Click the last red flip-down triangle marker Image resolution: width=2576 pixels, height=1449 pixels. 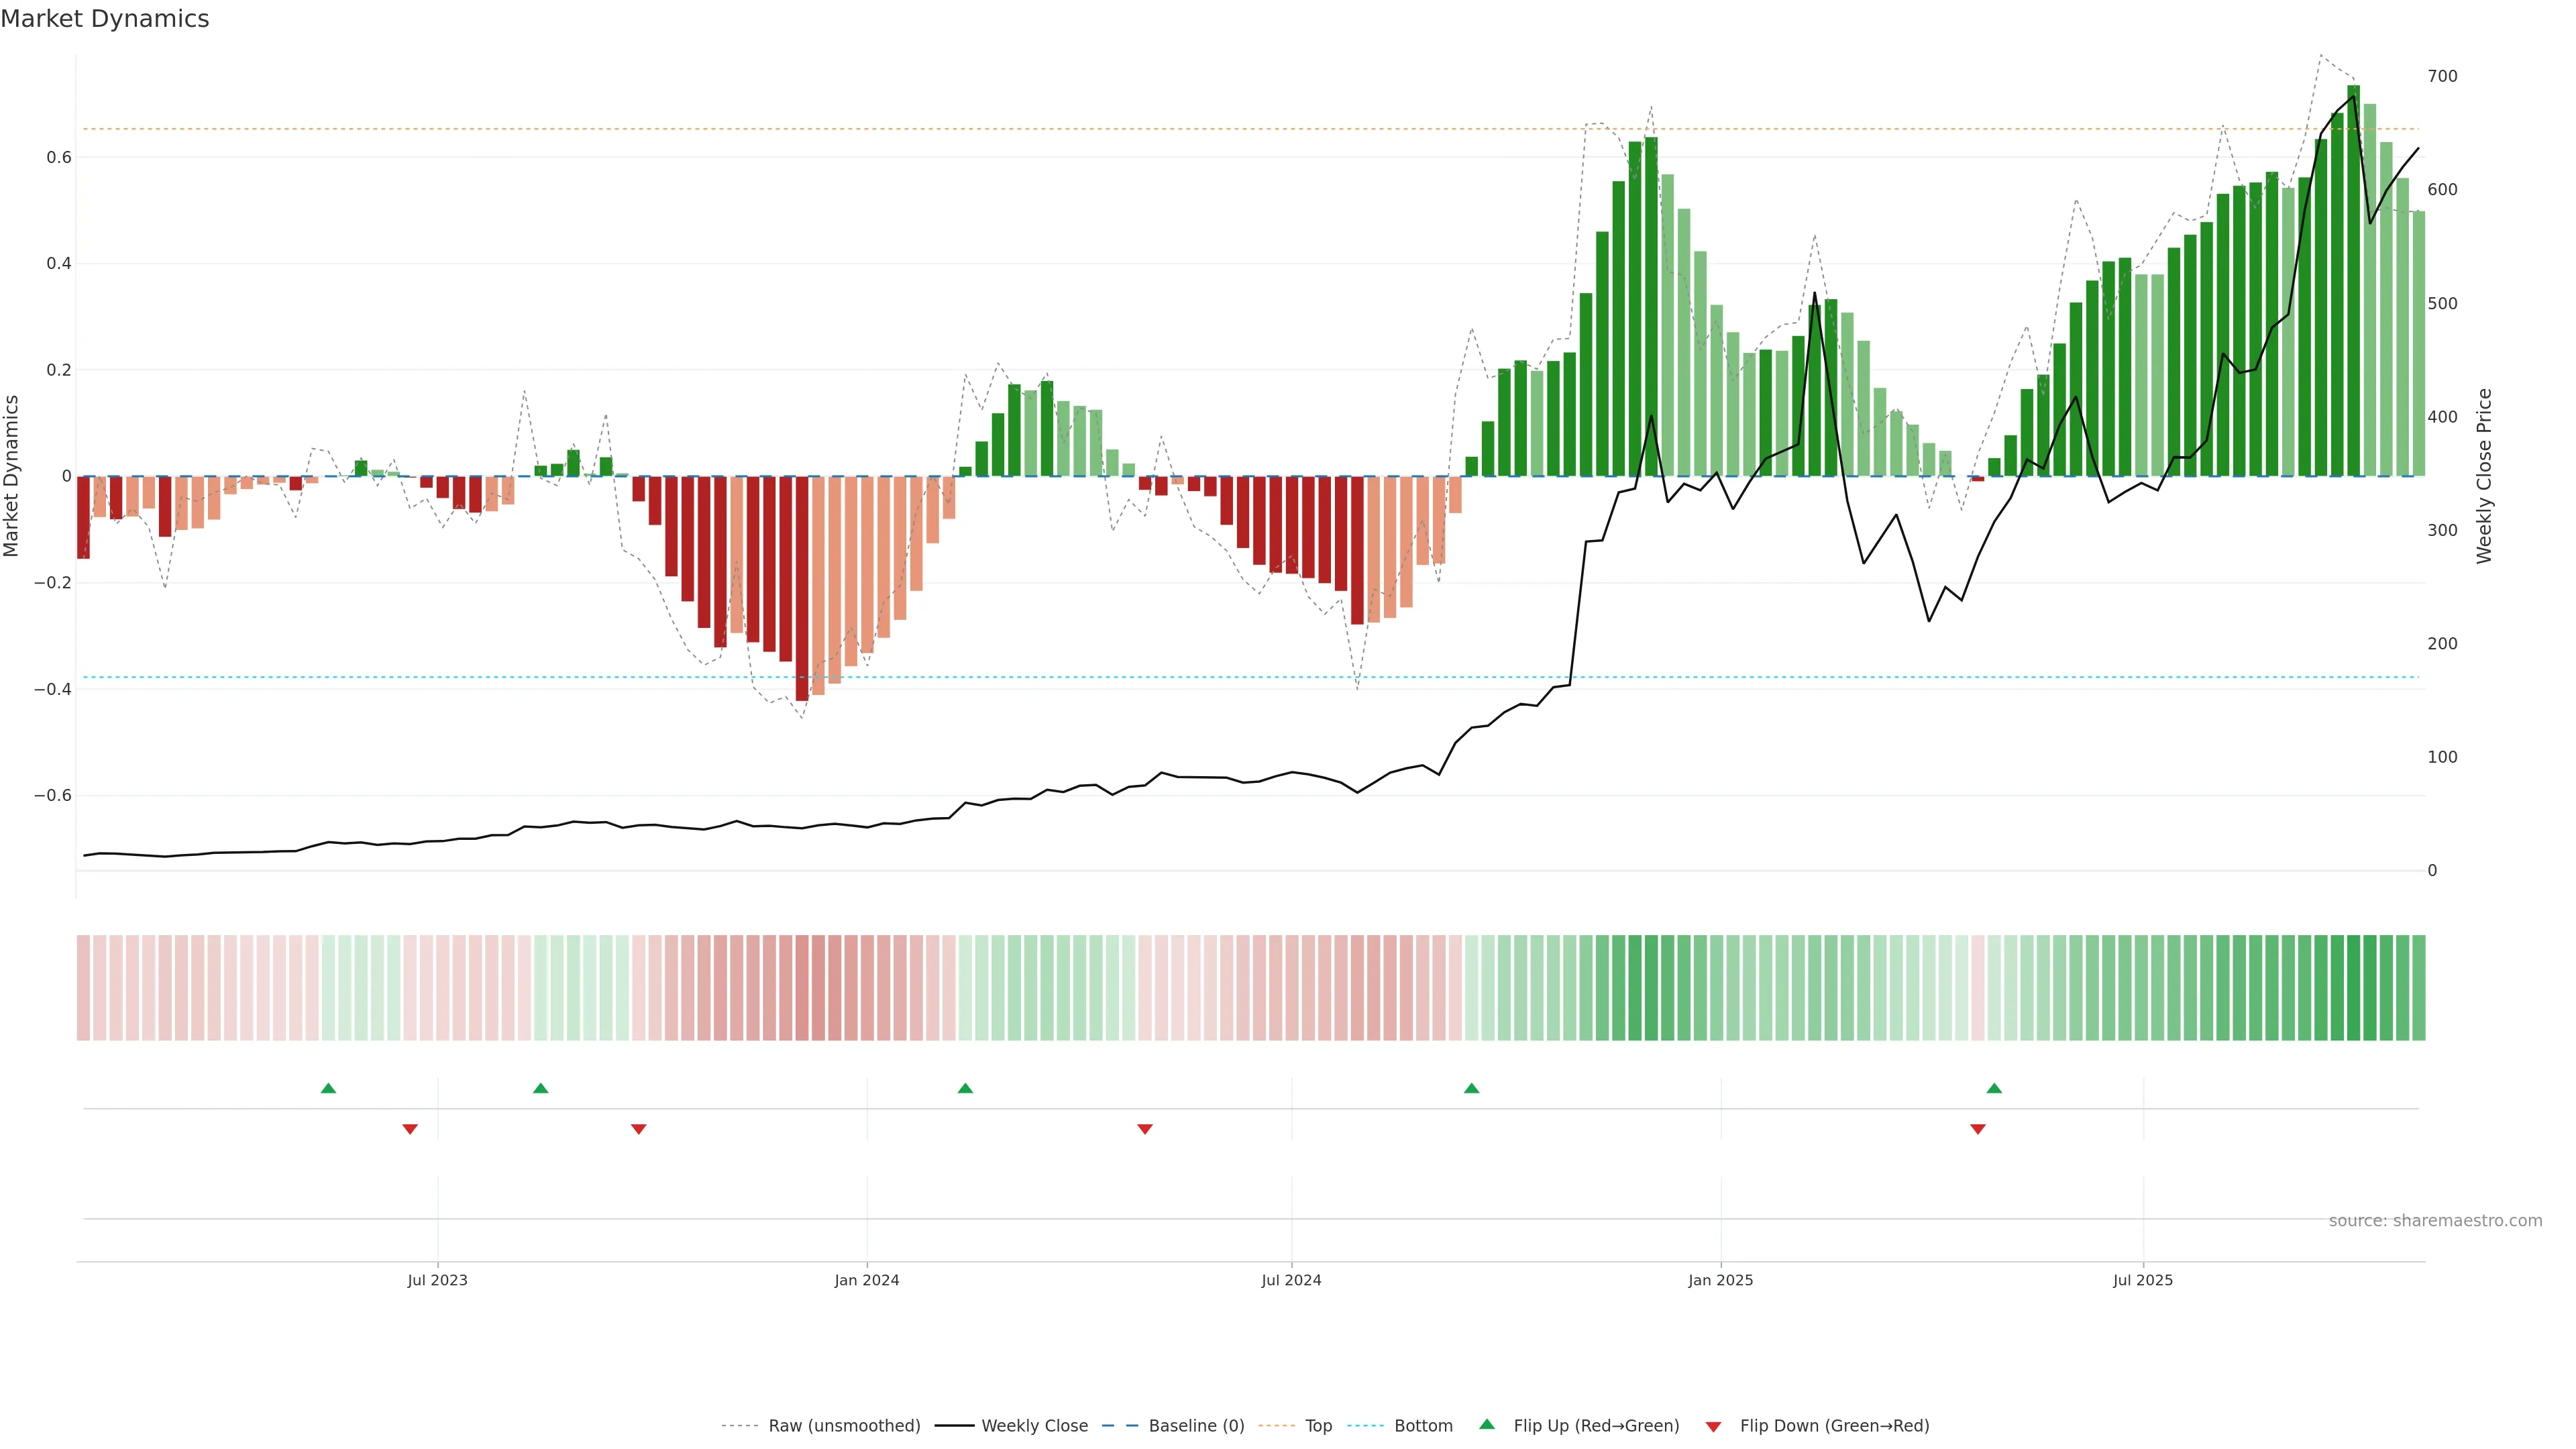(1977, 1129)
